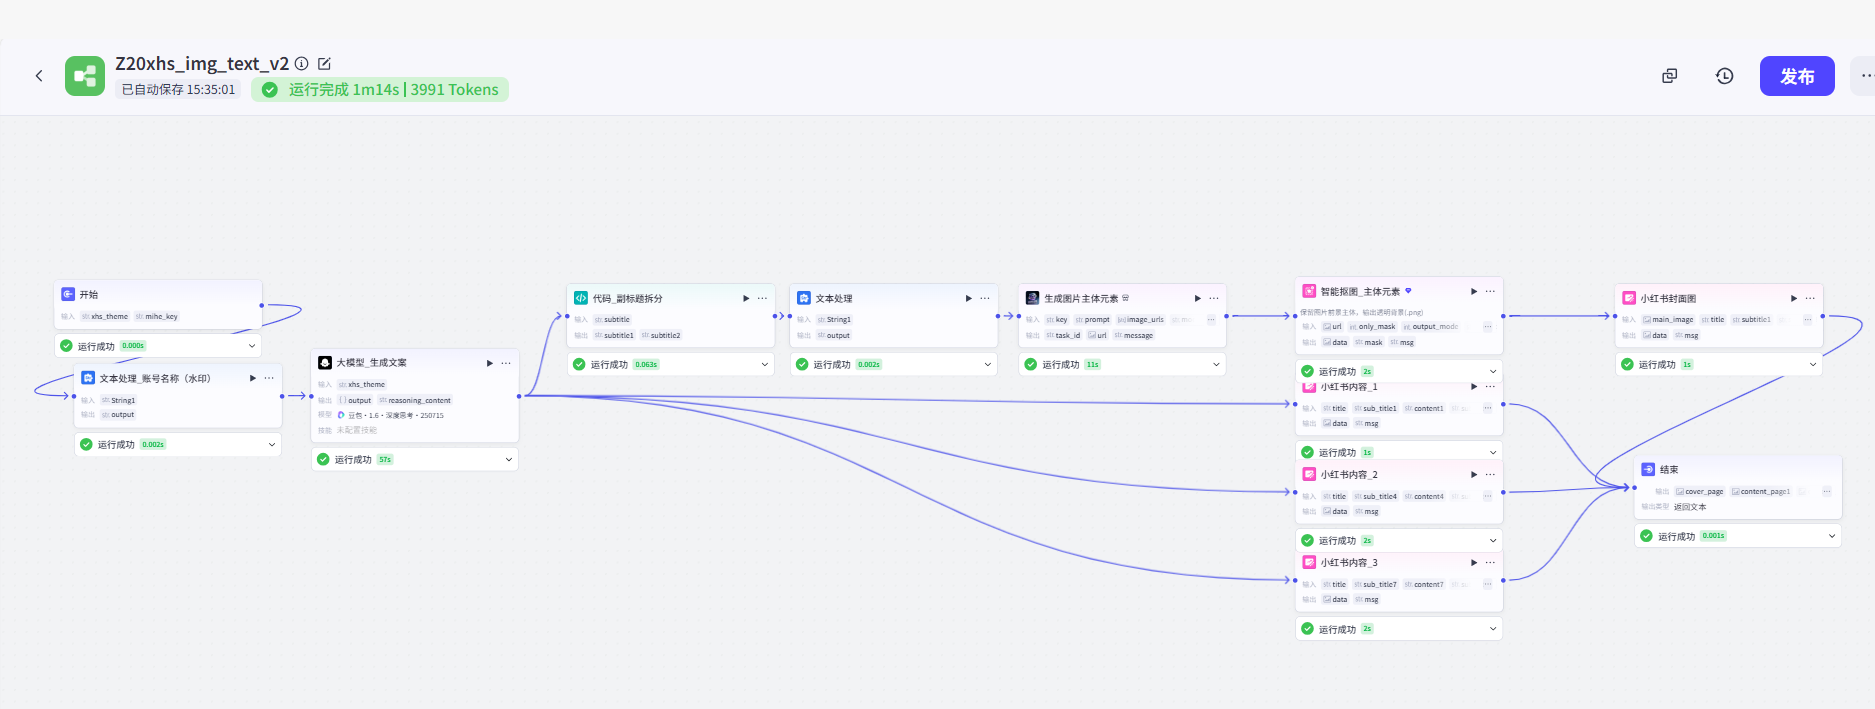1875x709 pixels.
Task: Click the 小红书内容_2 node icon
Action: [1309, 474]
